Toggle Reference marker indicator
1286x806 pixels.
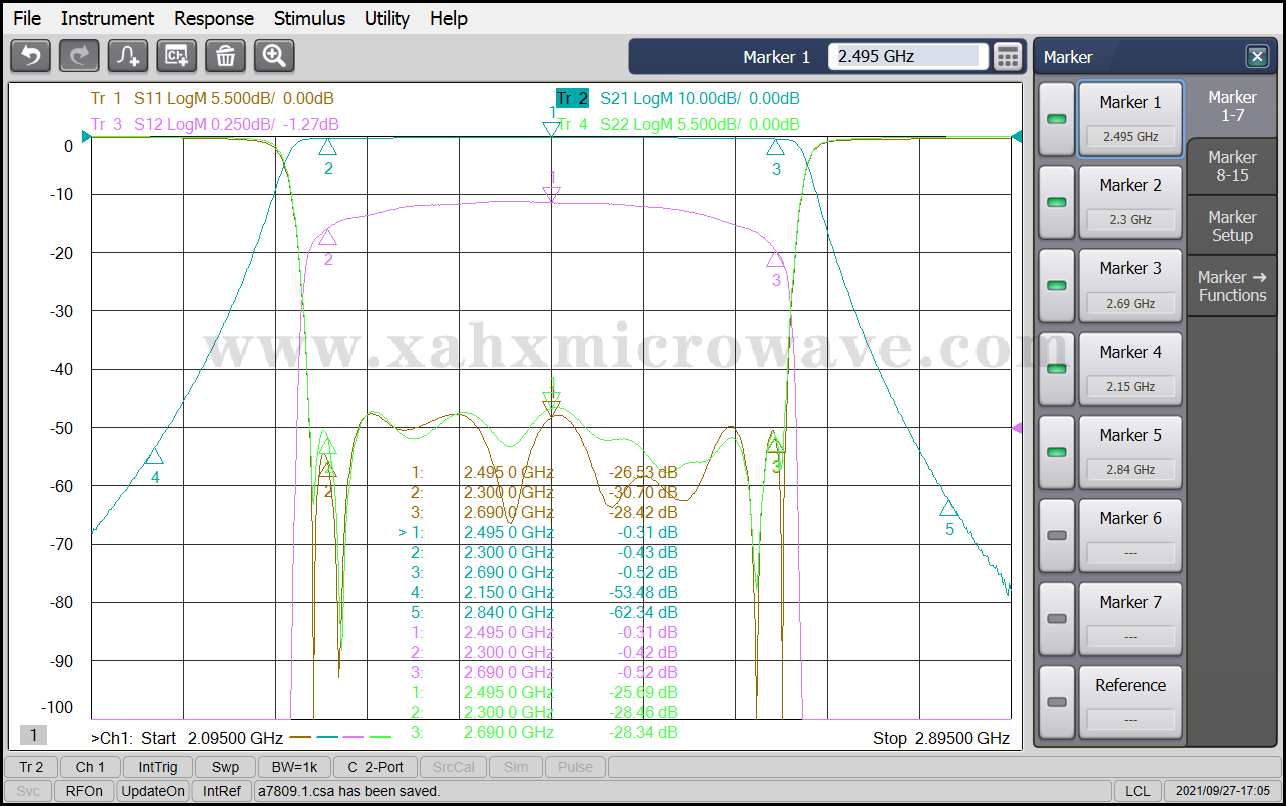click(x=1057, y=702)
